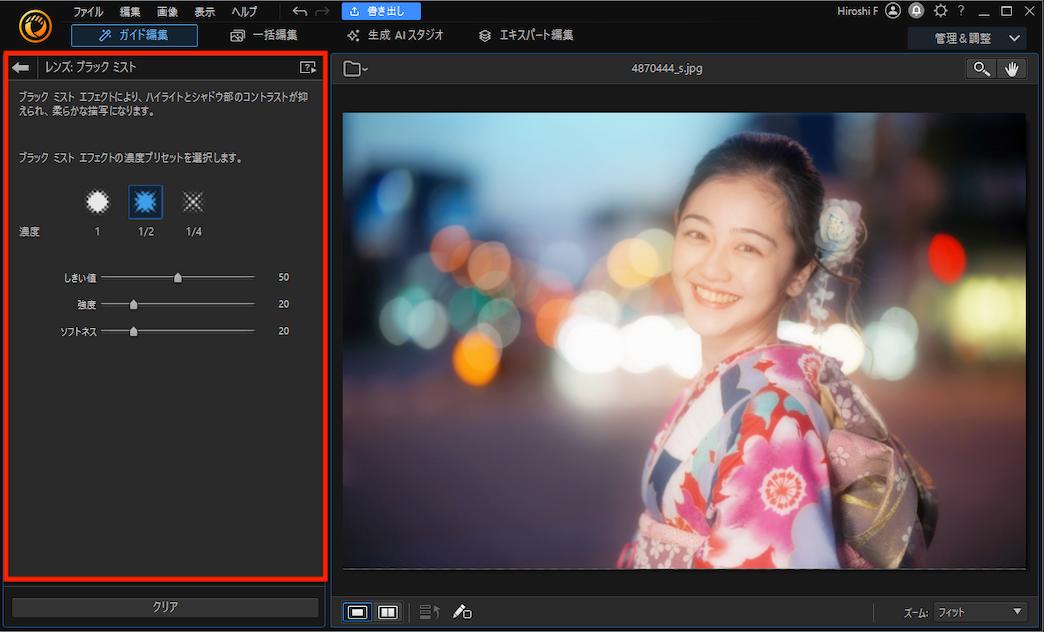Open the tutorial icon in panel header
The height and width of the screenshot is (632, 1044).
click(308, 67)
